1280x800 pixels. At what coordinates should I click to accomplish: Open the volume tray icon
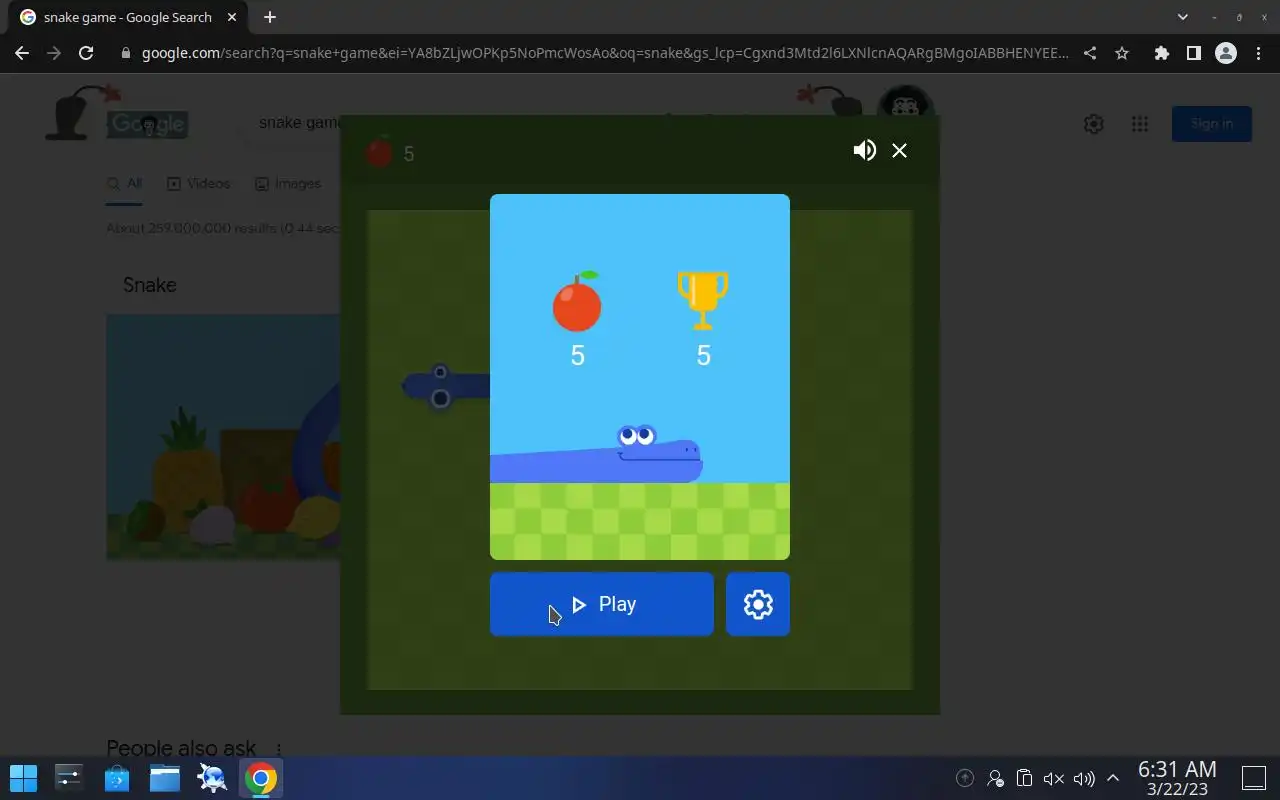pyautogui.click(x=1084, y=778)
